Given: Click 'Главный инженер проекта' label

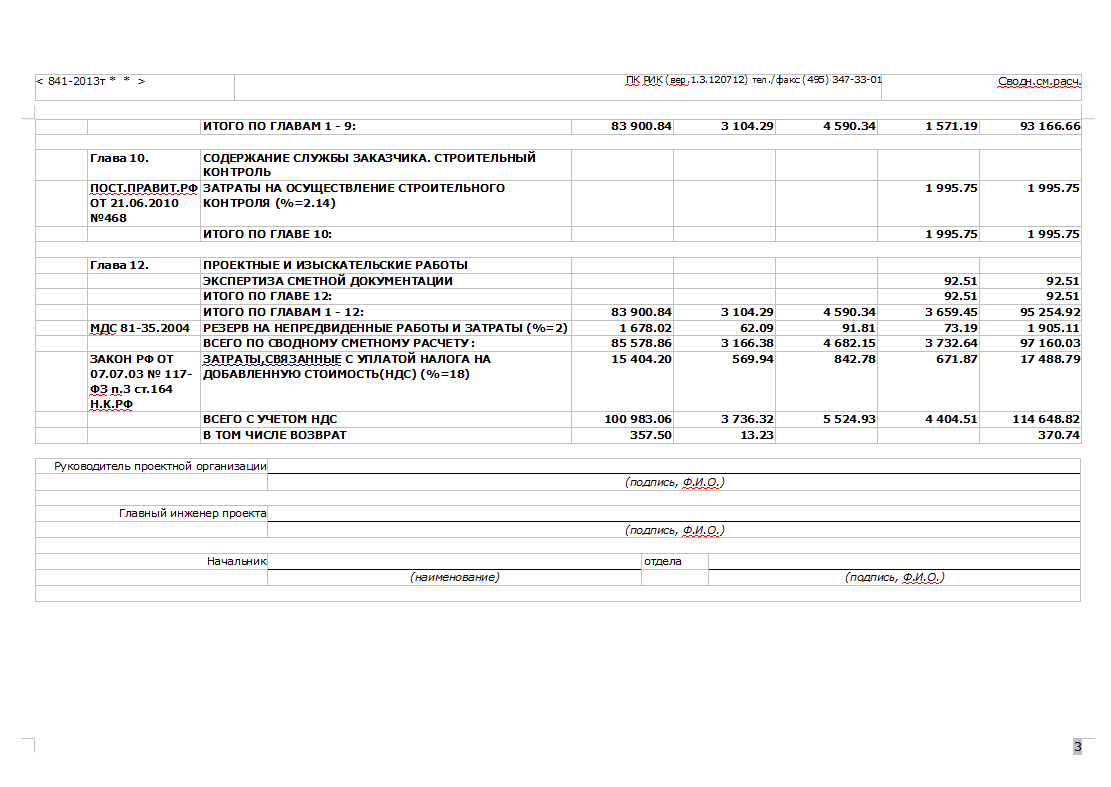Looking at the screenshot, I should point(193,513).
